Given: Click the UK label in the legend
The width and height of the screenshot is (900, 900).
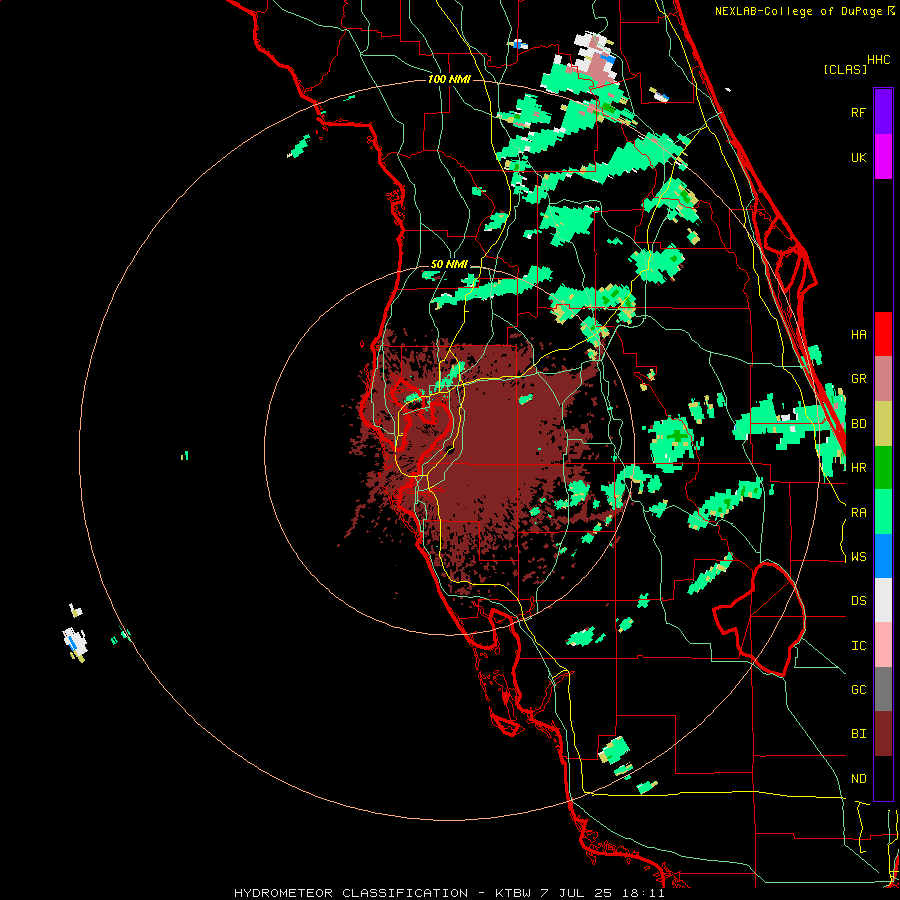Looking at the screenshot, I should (858, 157).
